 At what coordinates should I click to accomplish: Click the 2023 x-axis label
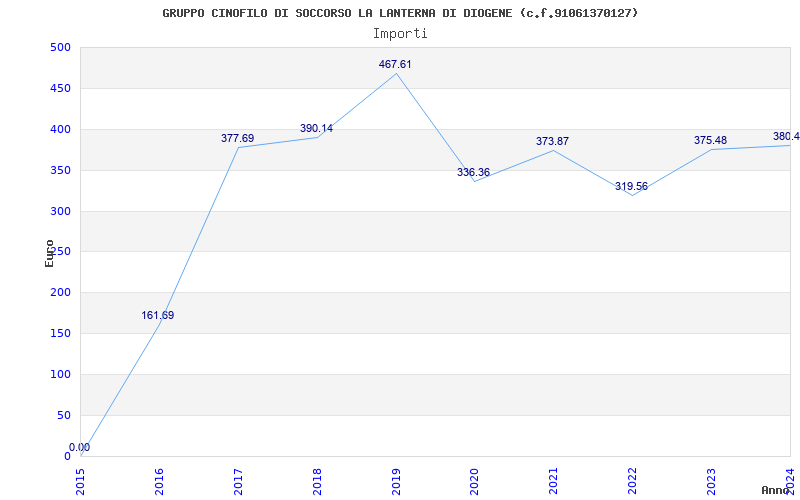coord(712,481)
